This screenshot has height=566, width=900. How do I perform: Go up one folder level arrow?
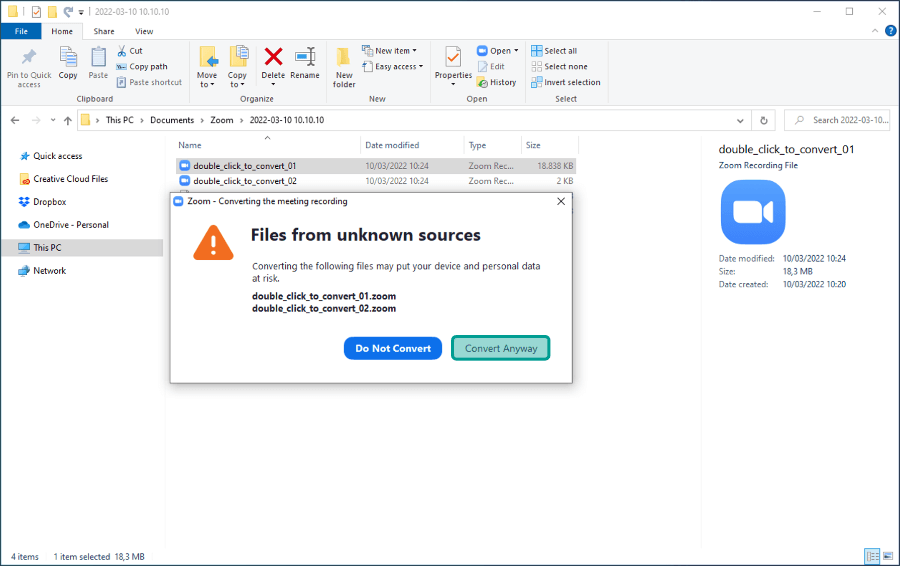(68, 120)
